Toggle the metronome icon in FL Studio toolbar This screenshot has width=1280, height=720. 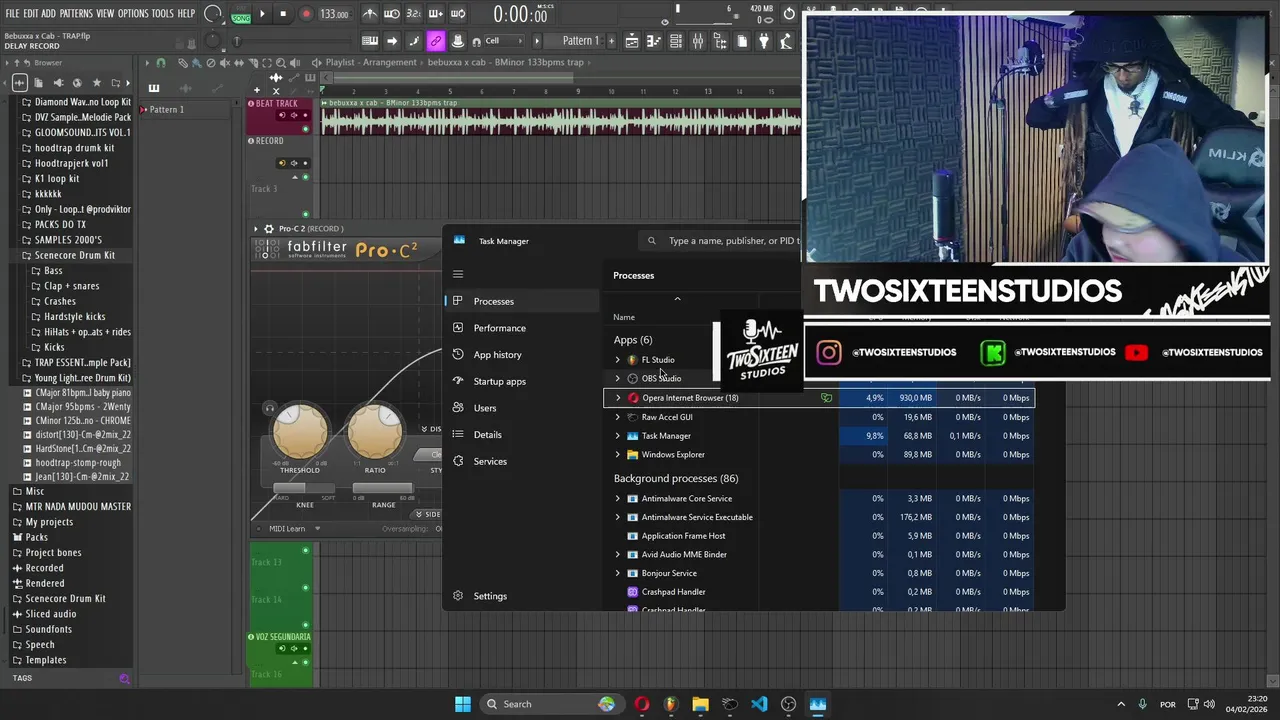click(370, 15)
